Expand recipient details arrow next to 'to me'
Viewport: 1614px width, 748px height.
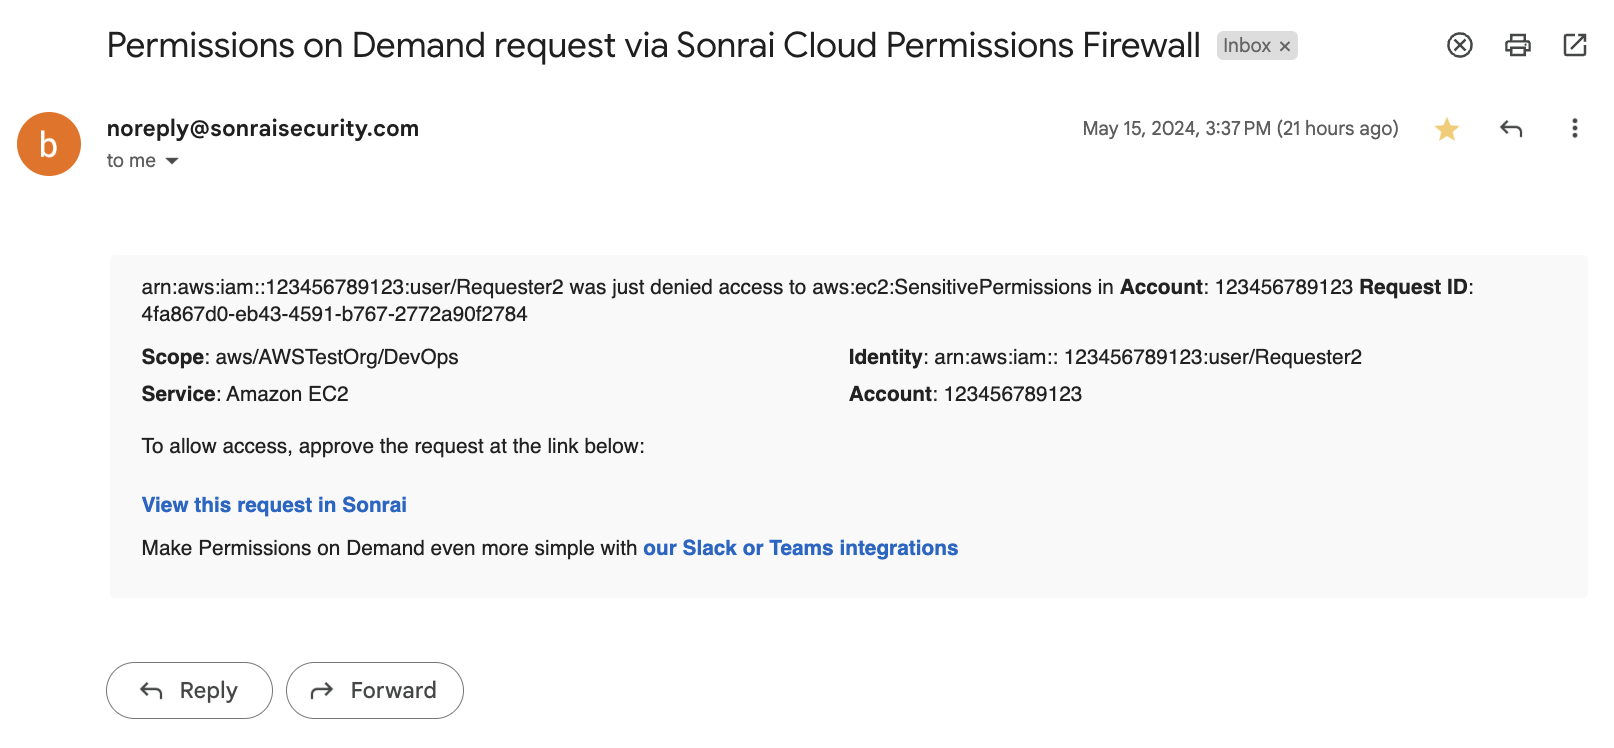click(172, 161)
